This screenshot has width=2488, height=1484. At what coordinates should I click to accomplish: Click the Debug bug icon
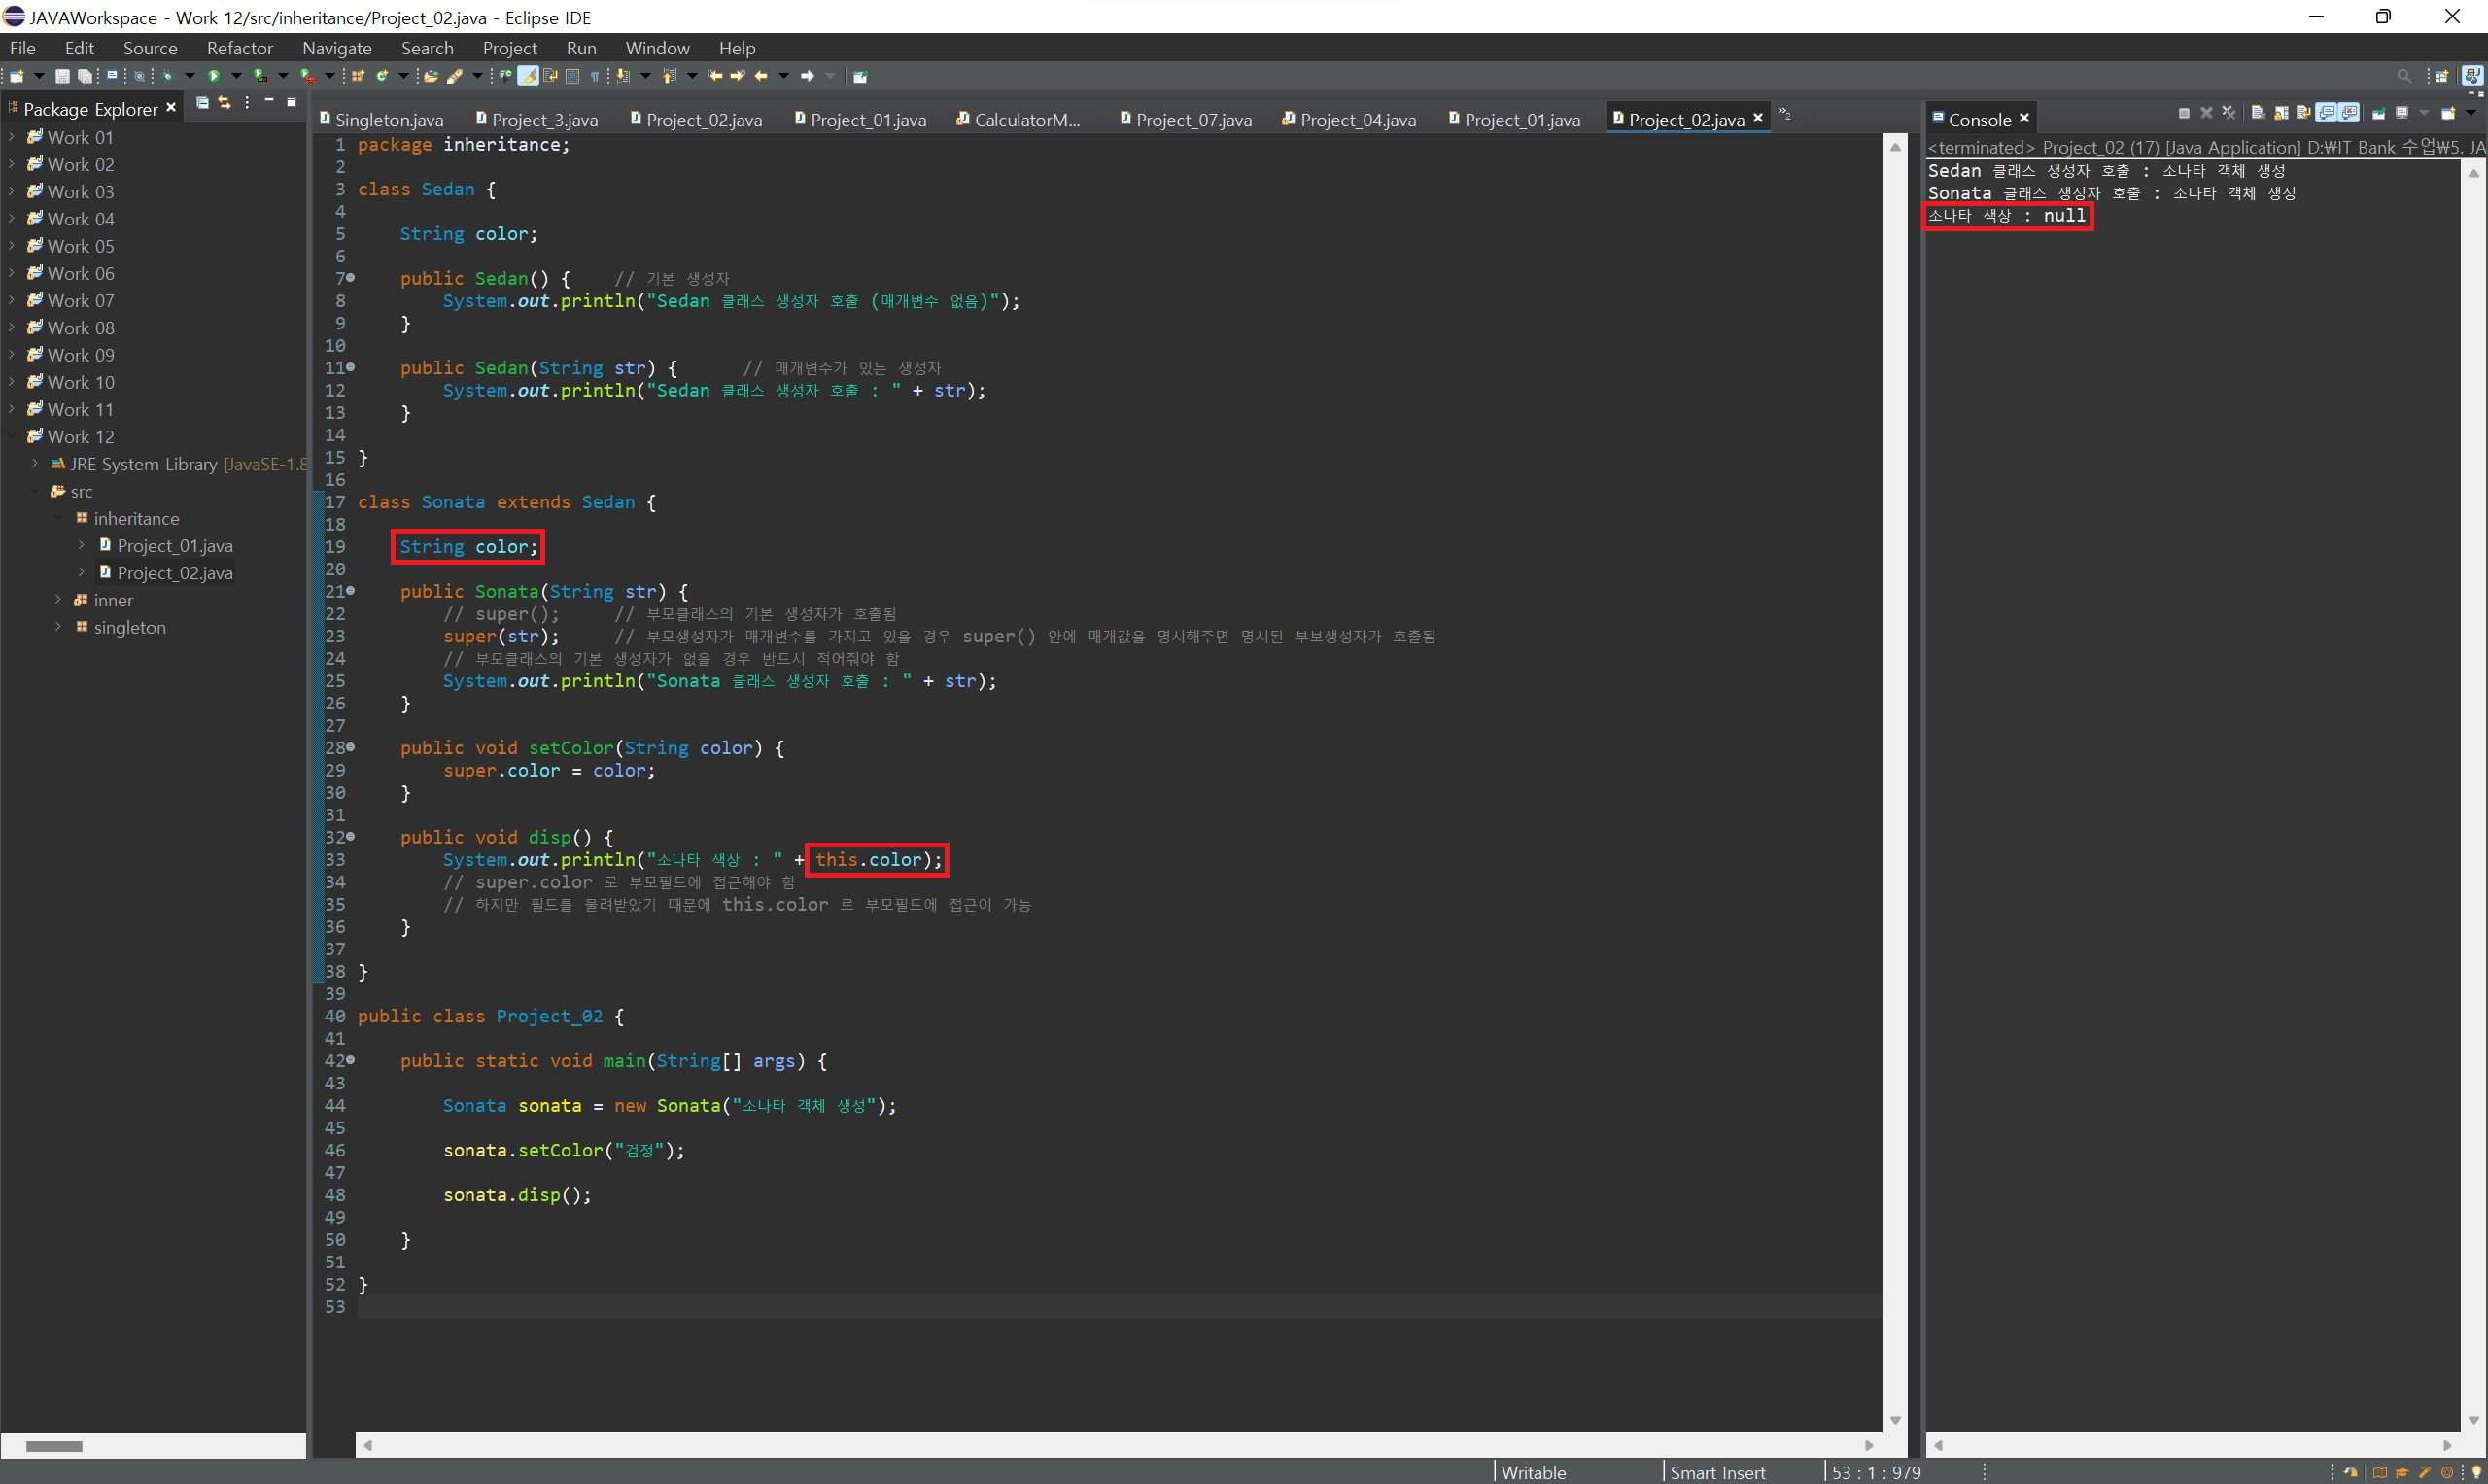pyautogui.click(x=167, y=76)
